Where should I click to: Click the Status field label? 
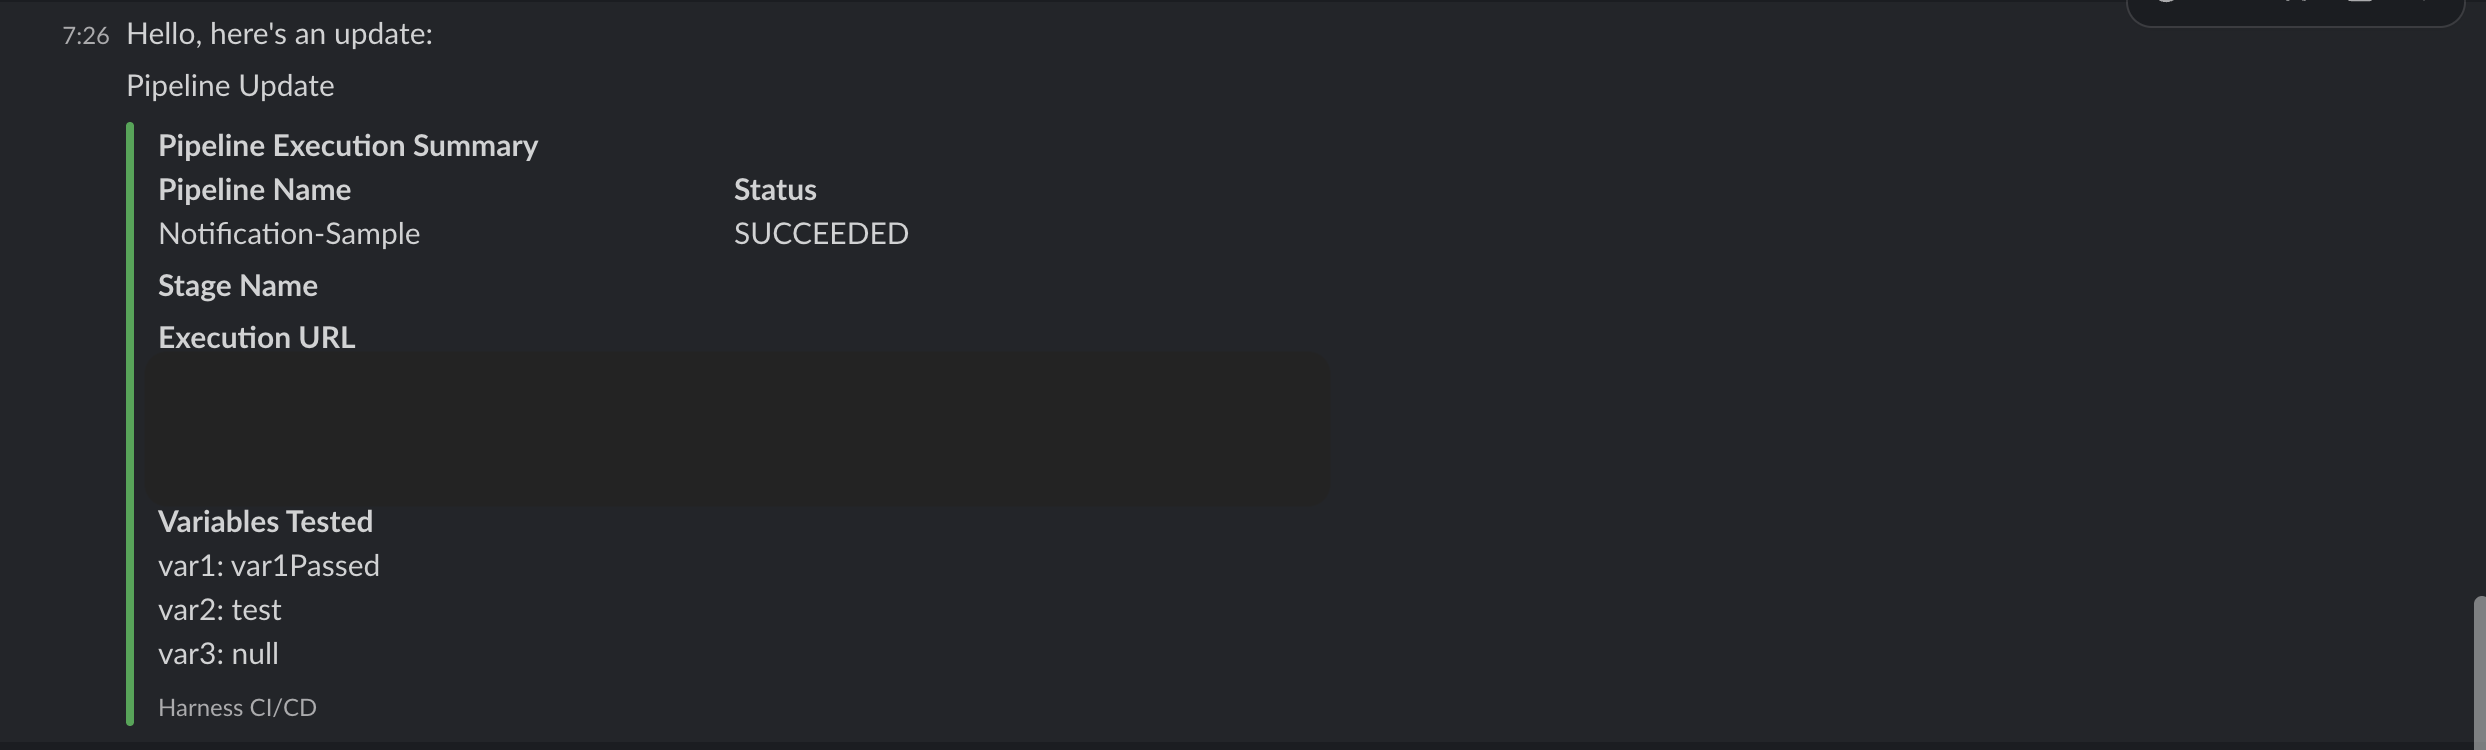[775, 190]
